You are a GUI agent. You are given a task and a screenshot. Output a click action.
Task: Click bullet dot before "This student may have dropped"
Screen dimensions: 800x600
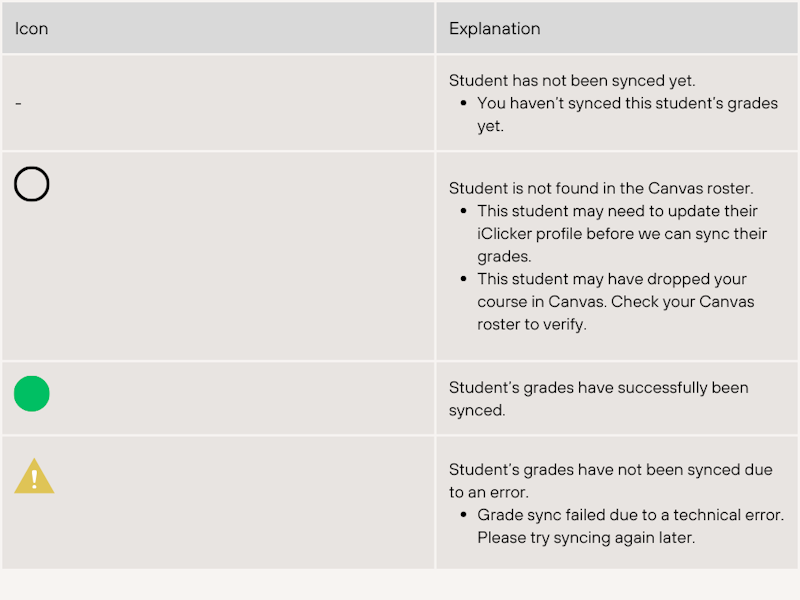[x=464, y=280]
